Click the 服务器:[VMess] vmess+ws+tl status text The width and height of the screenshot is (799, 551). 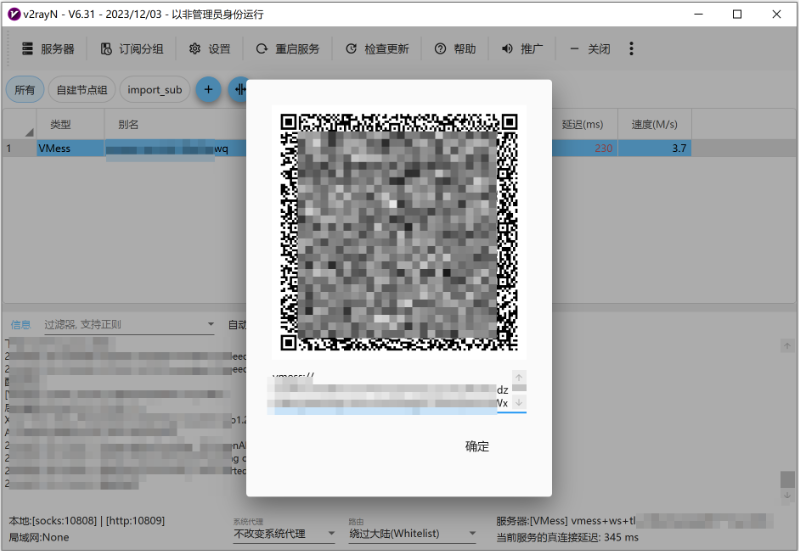[566, 521]
